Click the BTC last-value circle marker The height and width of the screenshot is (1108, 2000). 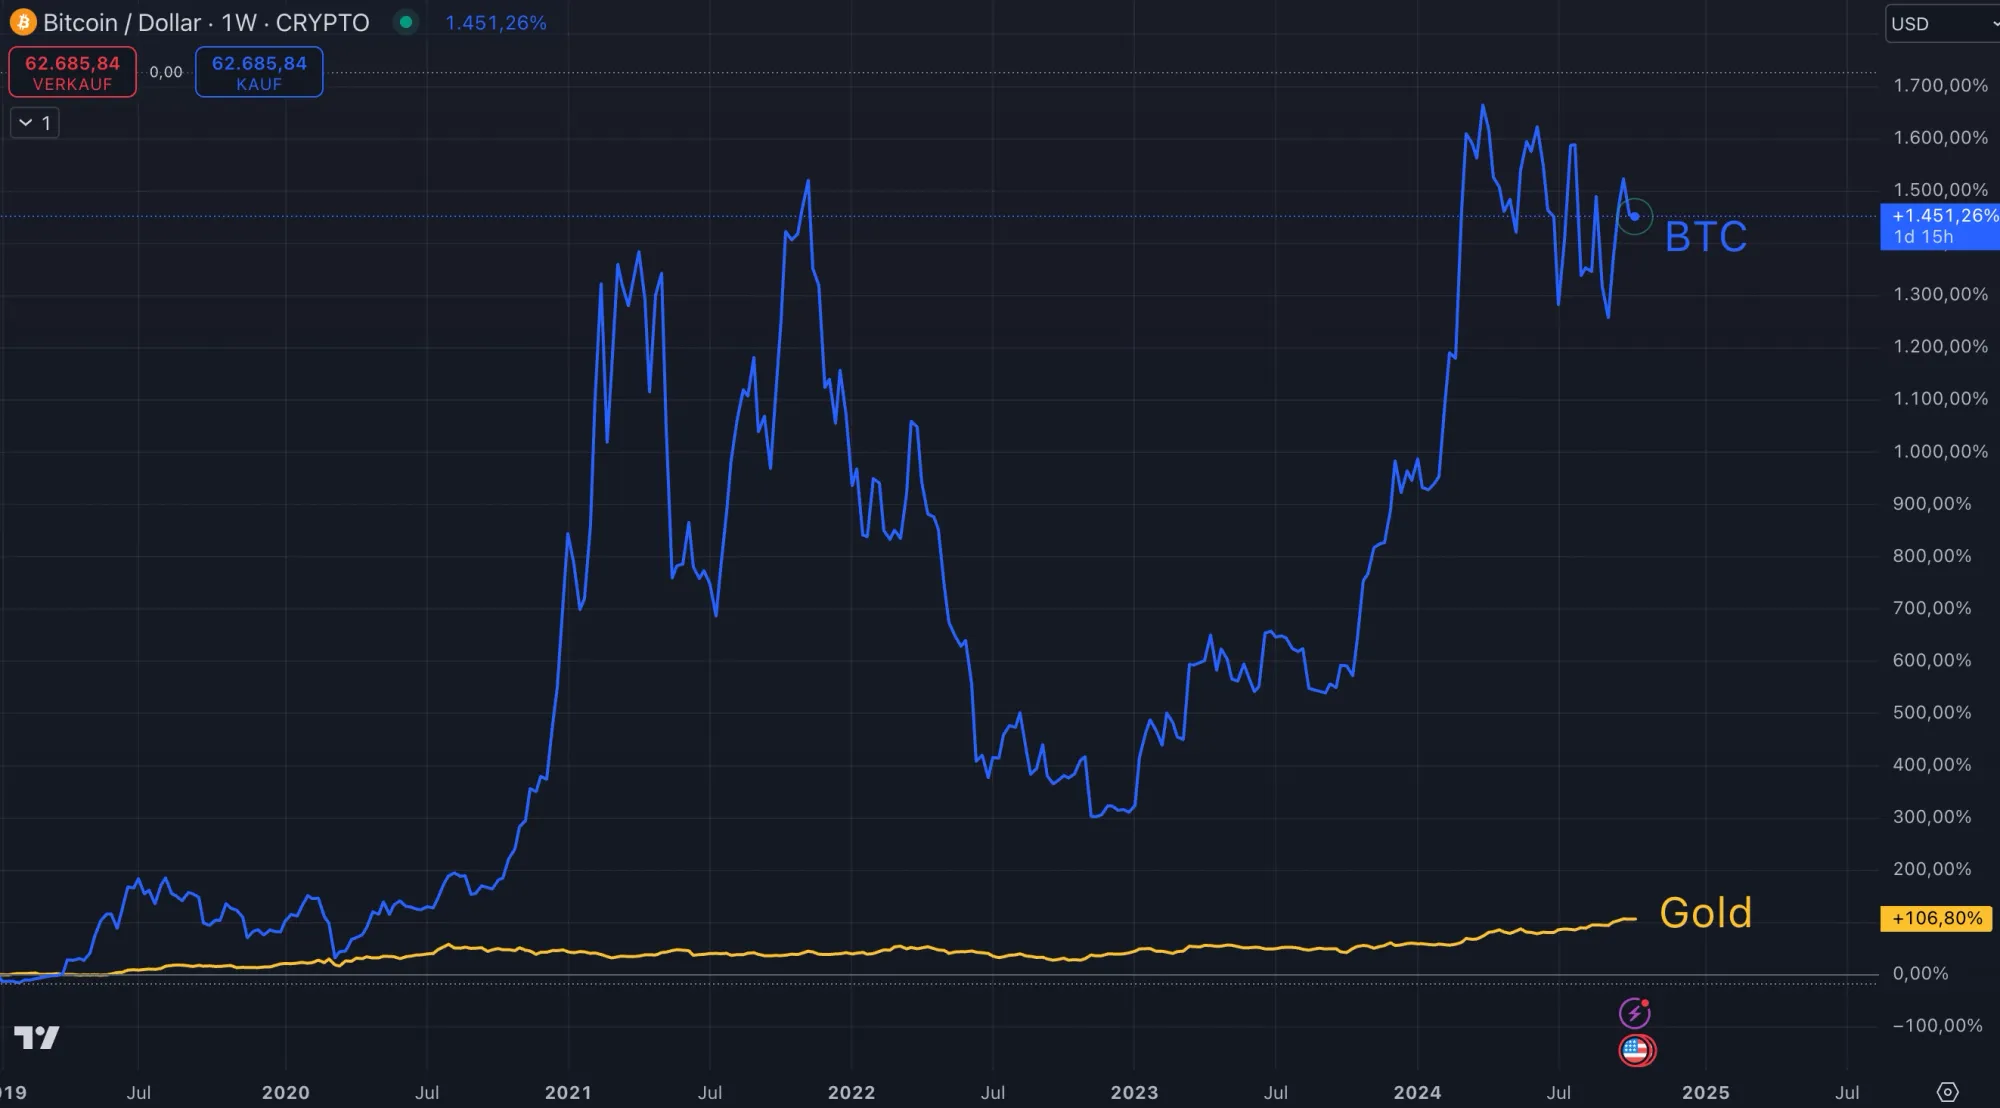click(1634, 216)
